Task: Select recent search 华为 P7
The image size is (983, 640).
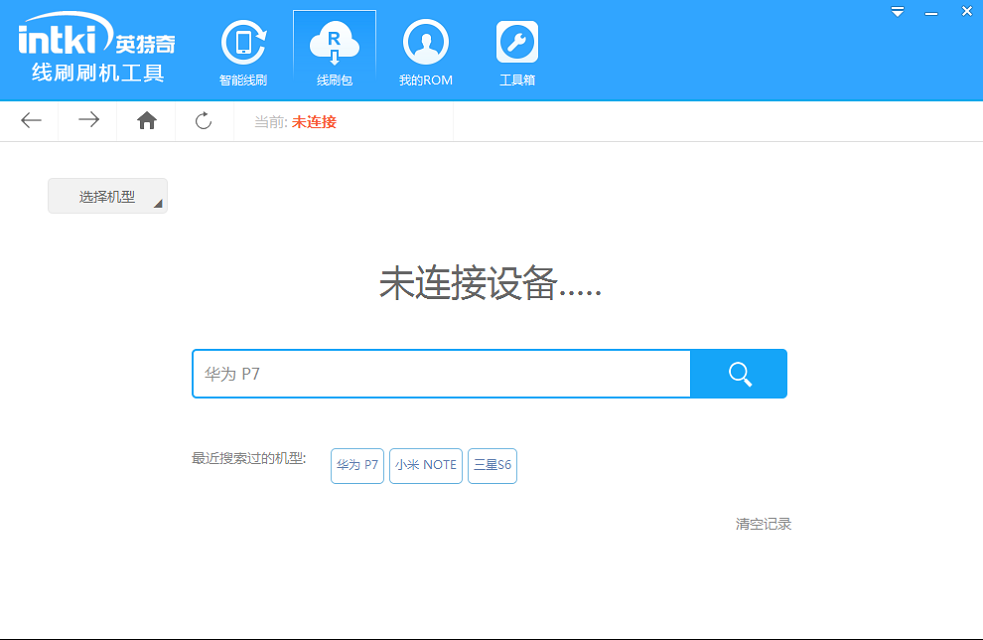Action: 356,465
